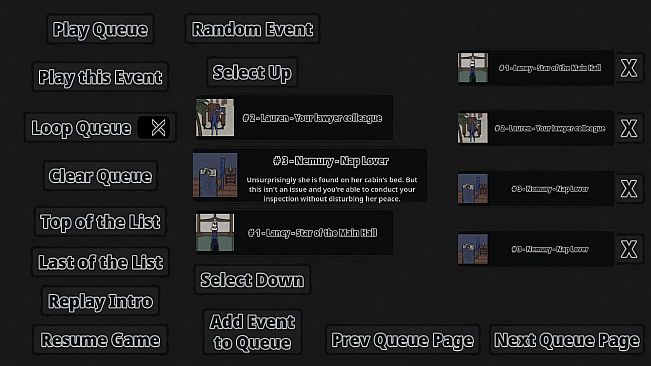Go to Next Queue Page
This screenshot has height=366, width=651.
point(567,340)
